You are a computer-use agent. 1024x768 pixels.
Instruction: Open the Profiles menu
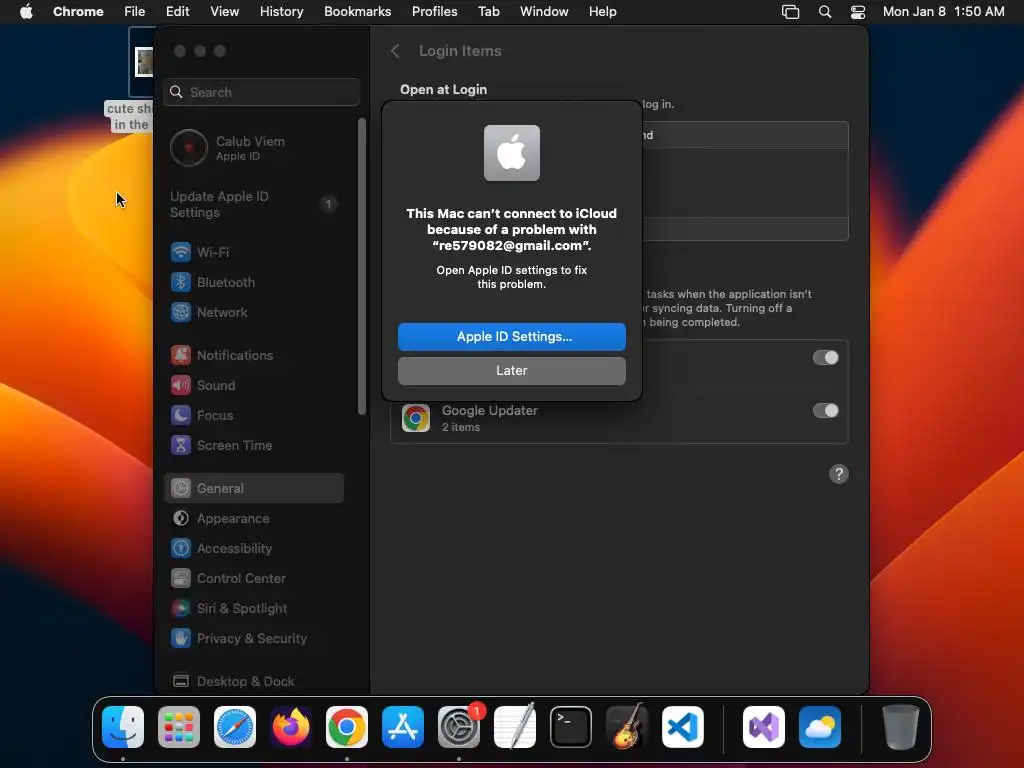click(x=434, y=12)
